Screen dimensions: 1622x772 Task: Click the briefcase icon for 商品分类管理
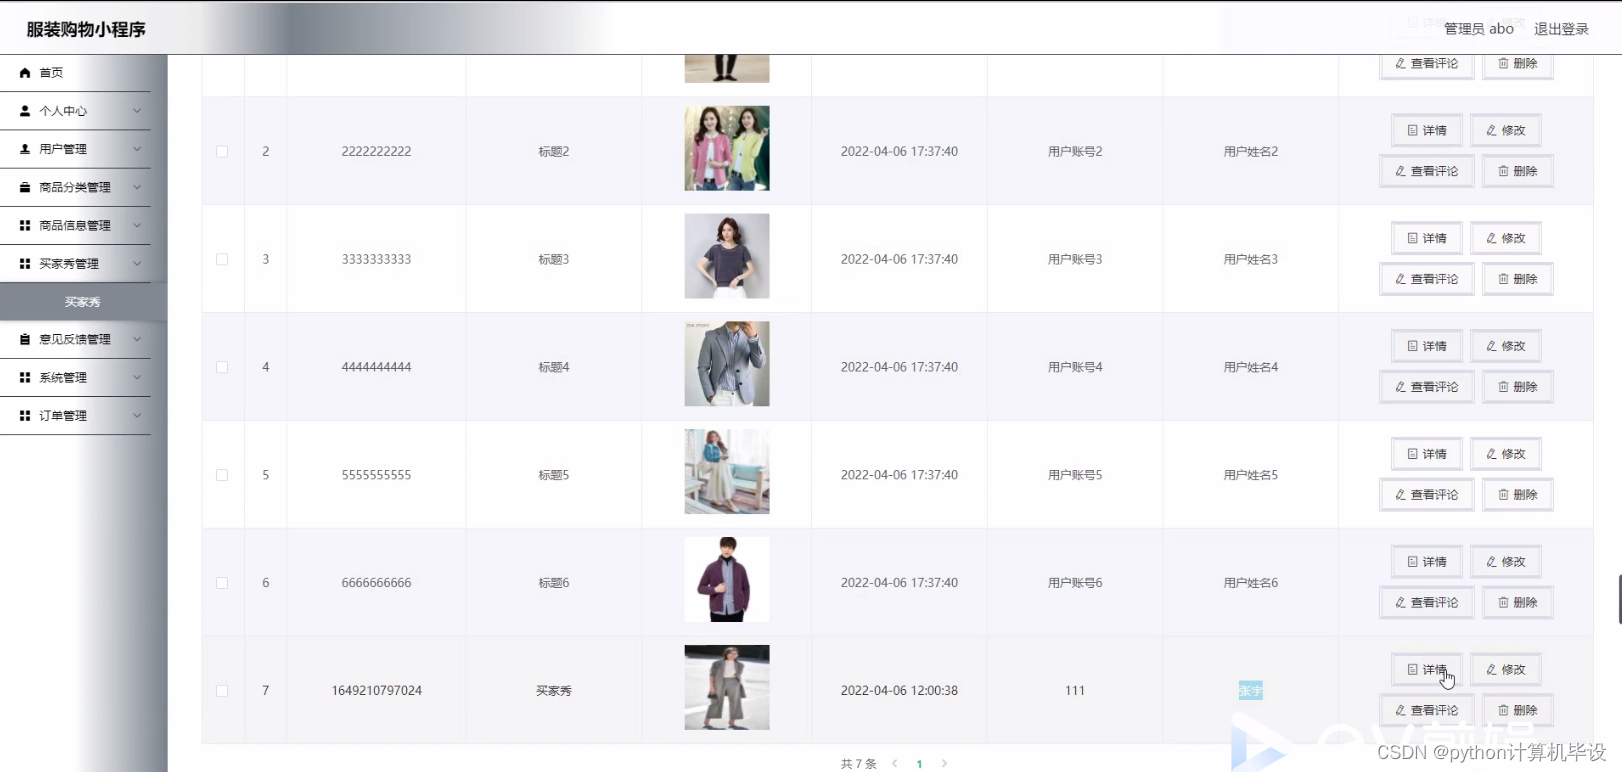[x=25, y=187]
